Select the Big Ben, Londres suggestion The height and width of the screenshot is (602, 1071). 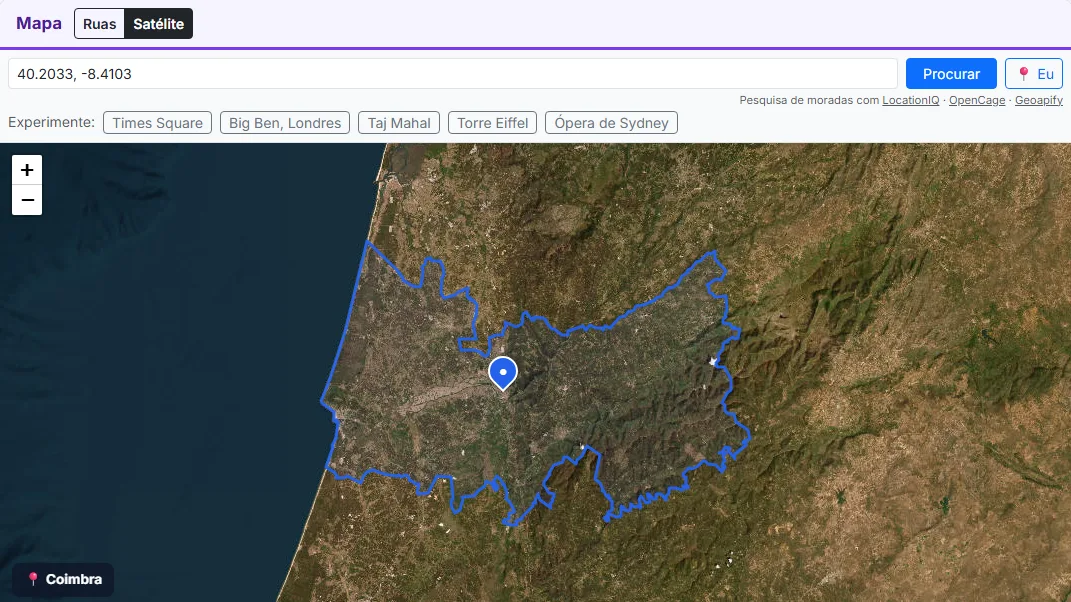285,123
